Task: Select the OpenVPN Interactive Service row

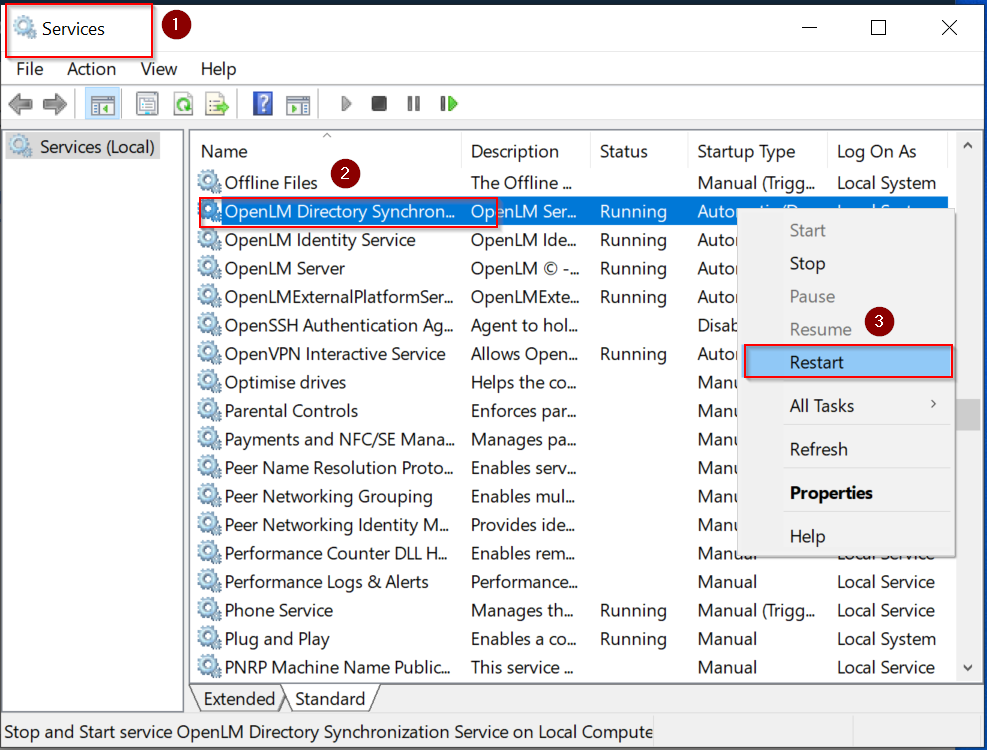Action: point(334,354)
